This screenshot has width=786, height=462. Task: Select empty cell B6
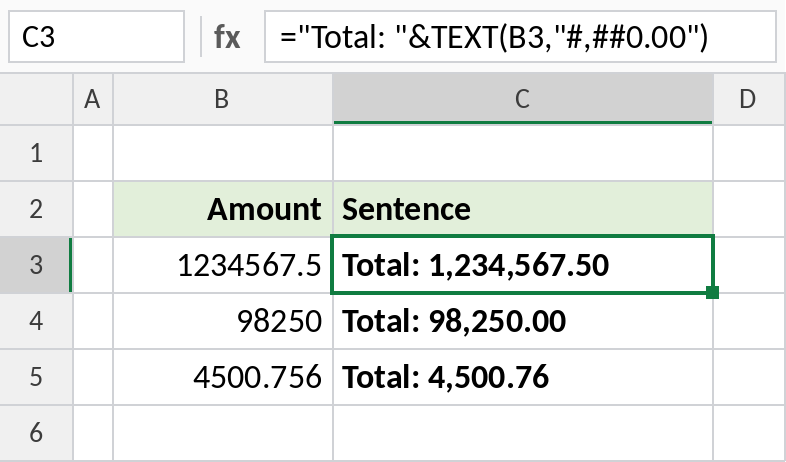223,433
